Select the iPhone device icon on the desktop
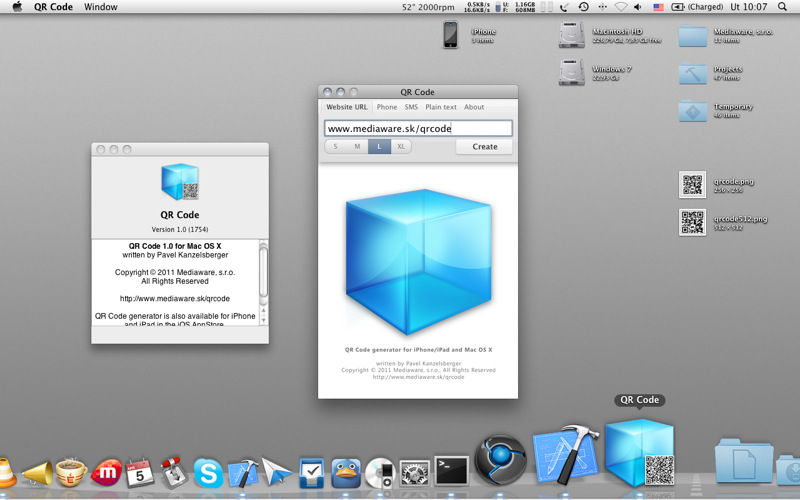 [x=451, y=35]
